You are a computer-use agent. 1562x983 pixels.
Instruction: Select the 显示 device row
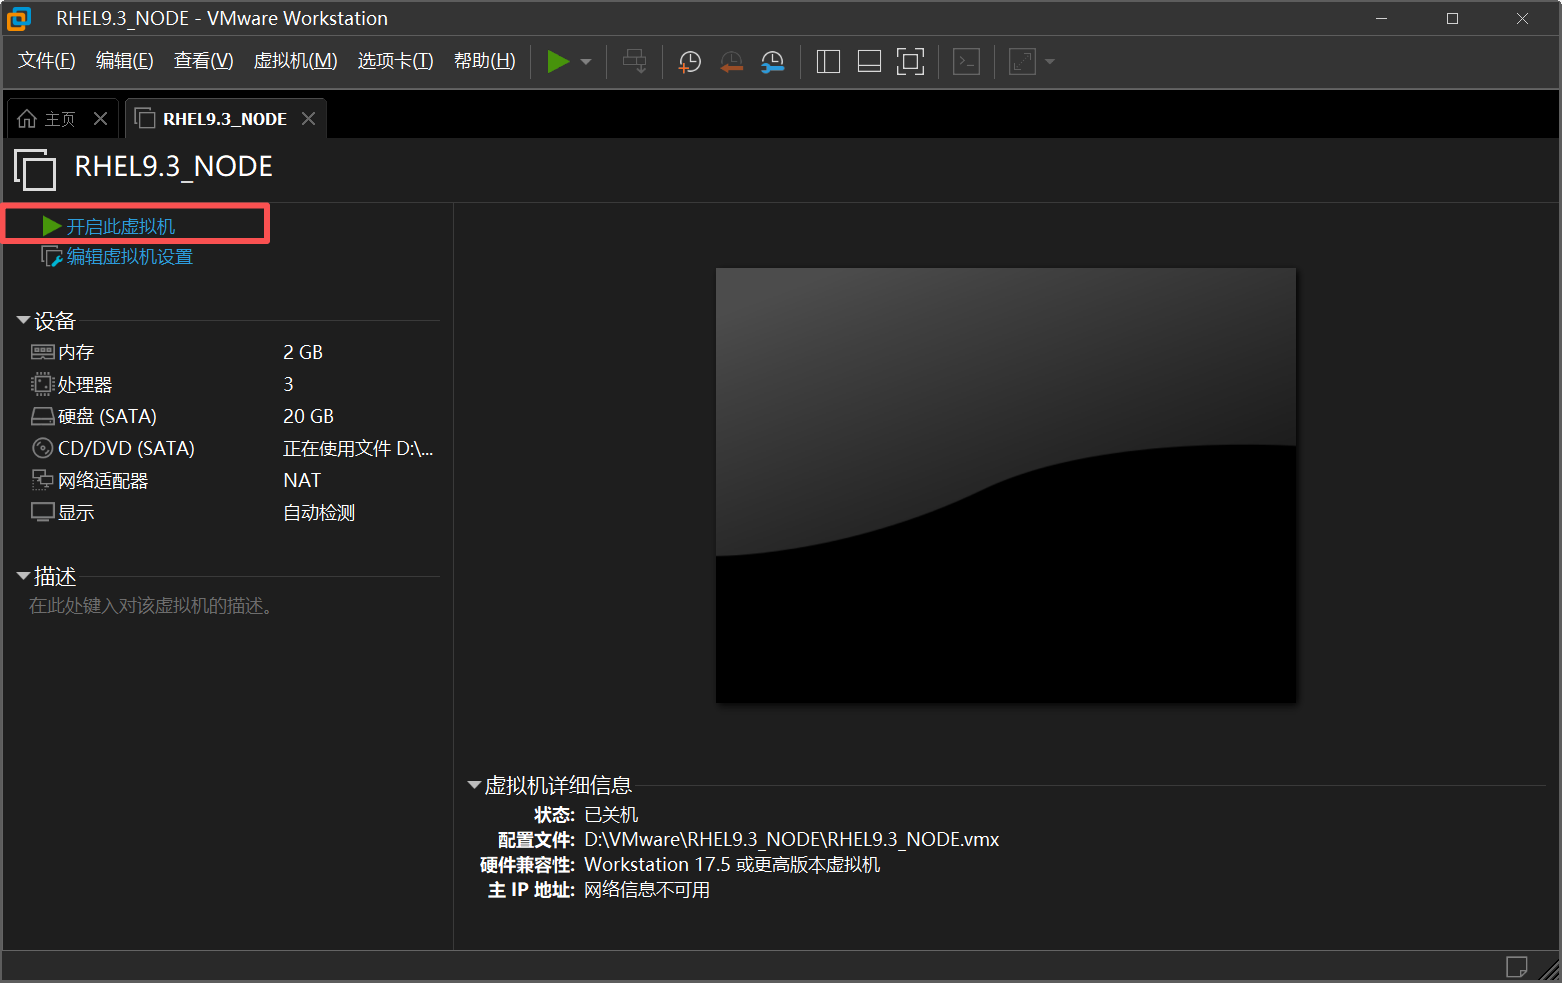[234, 513]
